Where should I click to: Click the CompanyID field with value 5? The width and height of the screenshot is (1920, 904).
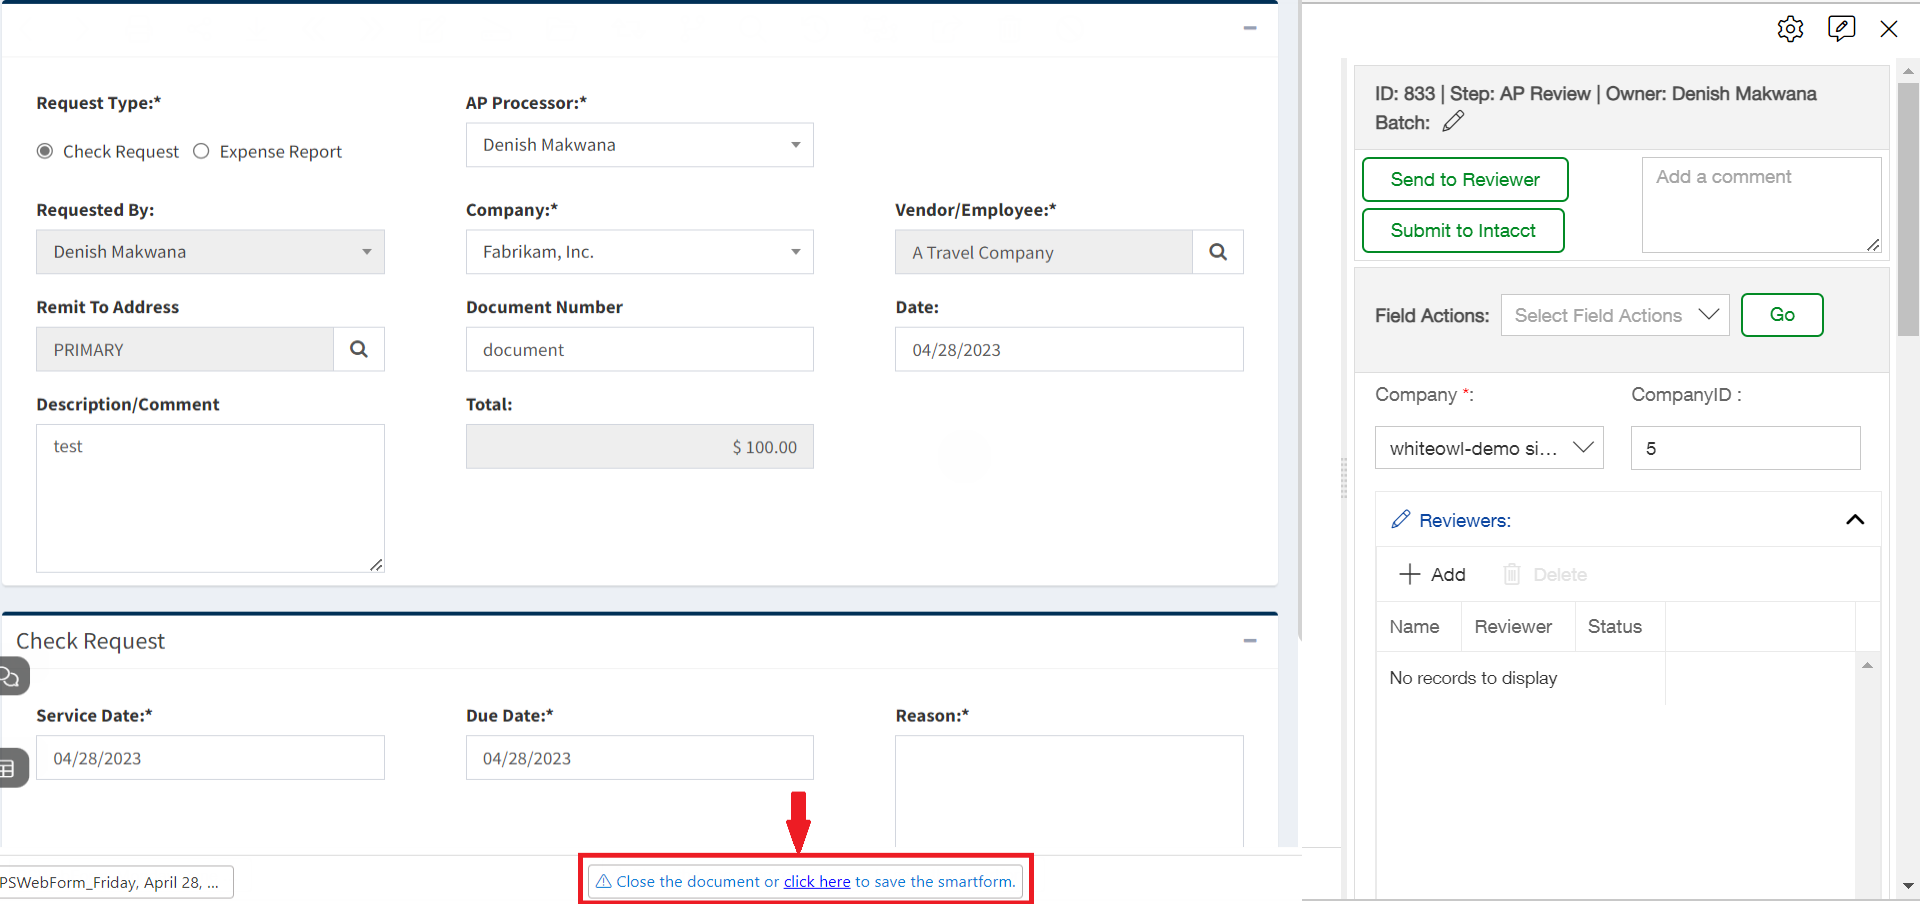tap(1746, 448)
